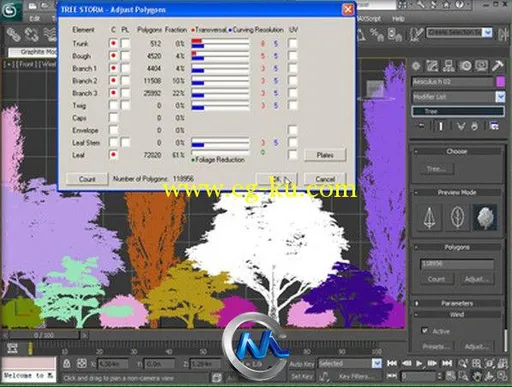The image size is (512, 387).
Task: Open the Motion command panel tab
Action: pos(465,66)
